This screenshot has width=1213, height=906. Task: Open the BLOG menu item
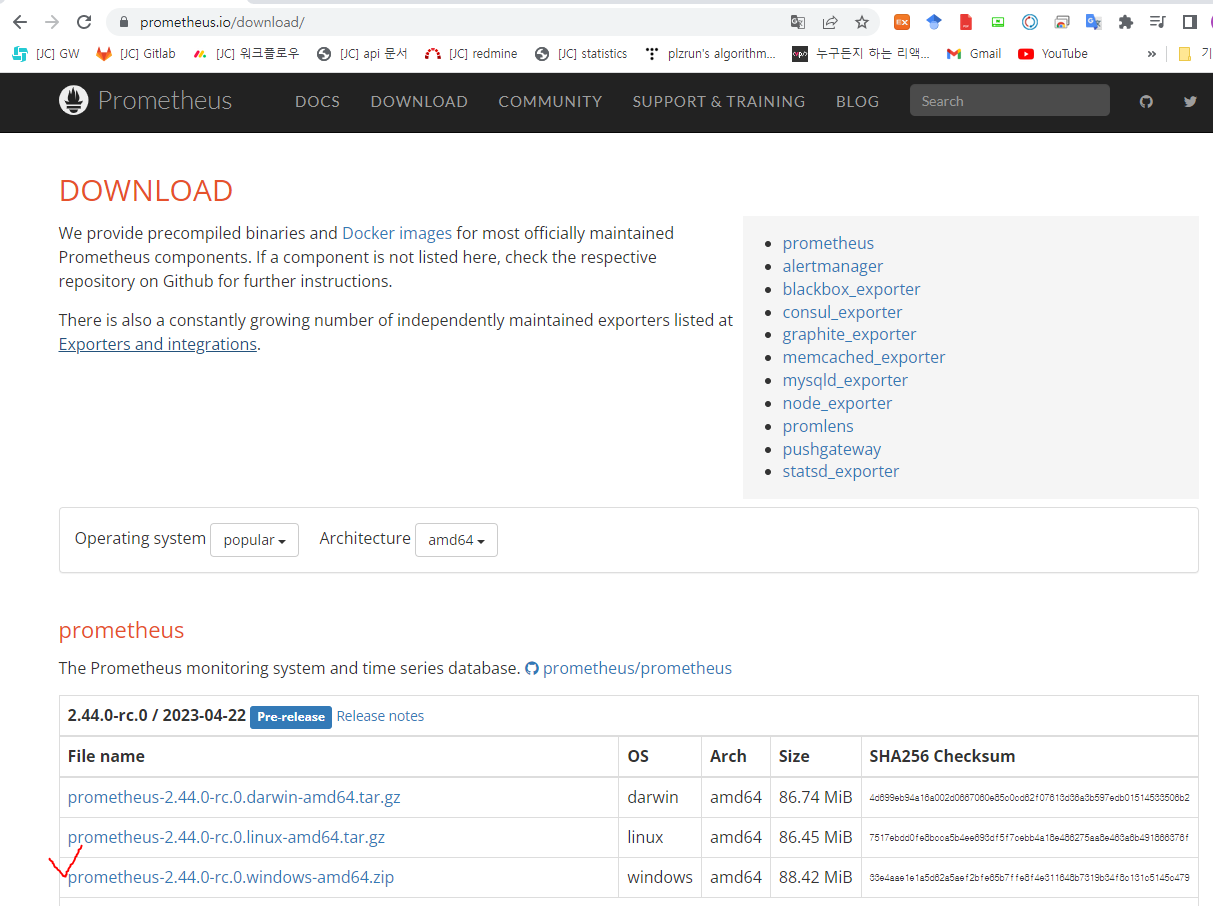[x=857, y=101]
